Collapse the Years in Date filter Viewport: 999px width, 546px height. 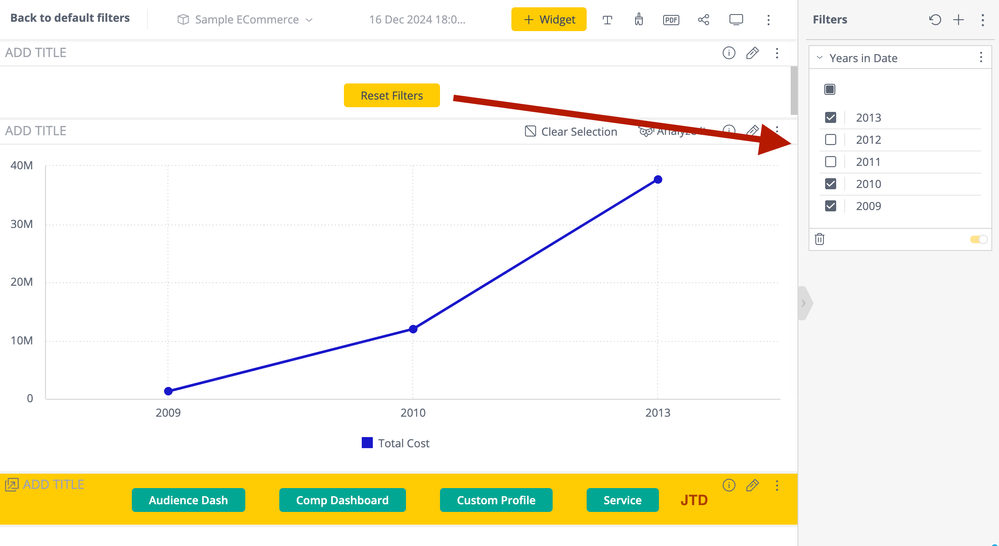[x=820, y=58]
